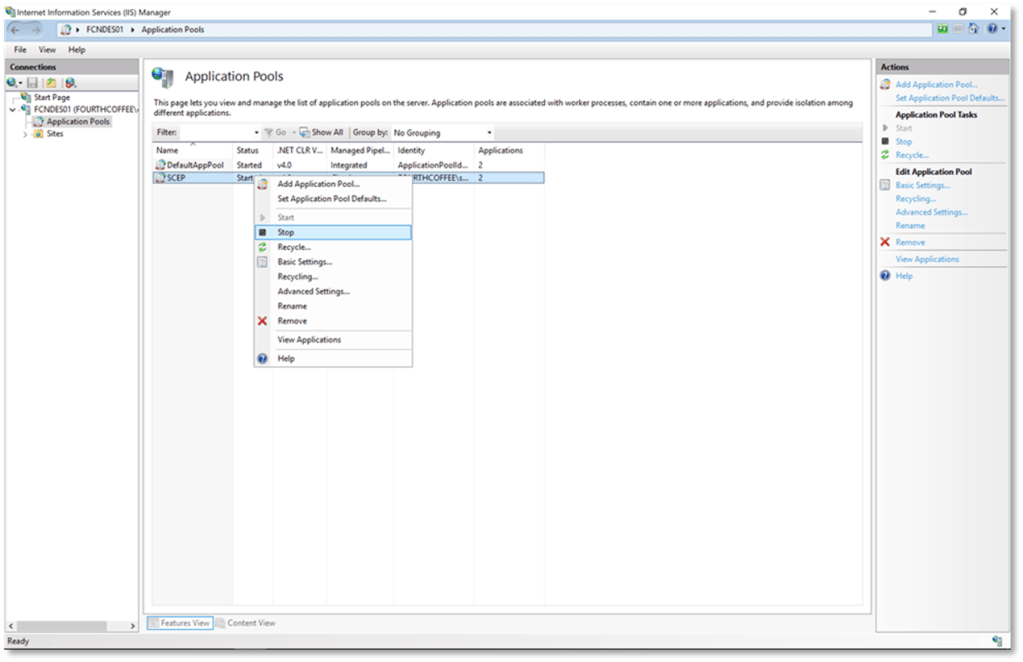
Task: Click the Stop square icon in Actions pane
Action: point(884,142)
